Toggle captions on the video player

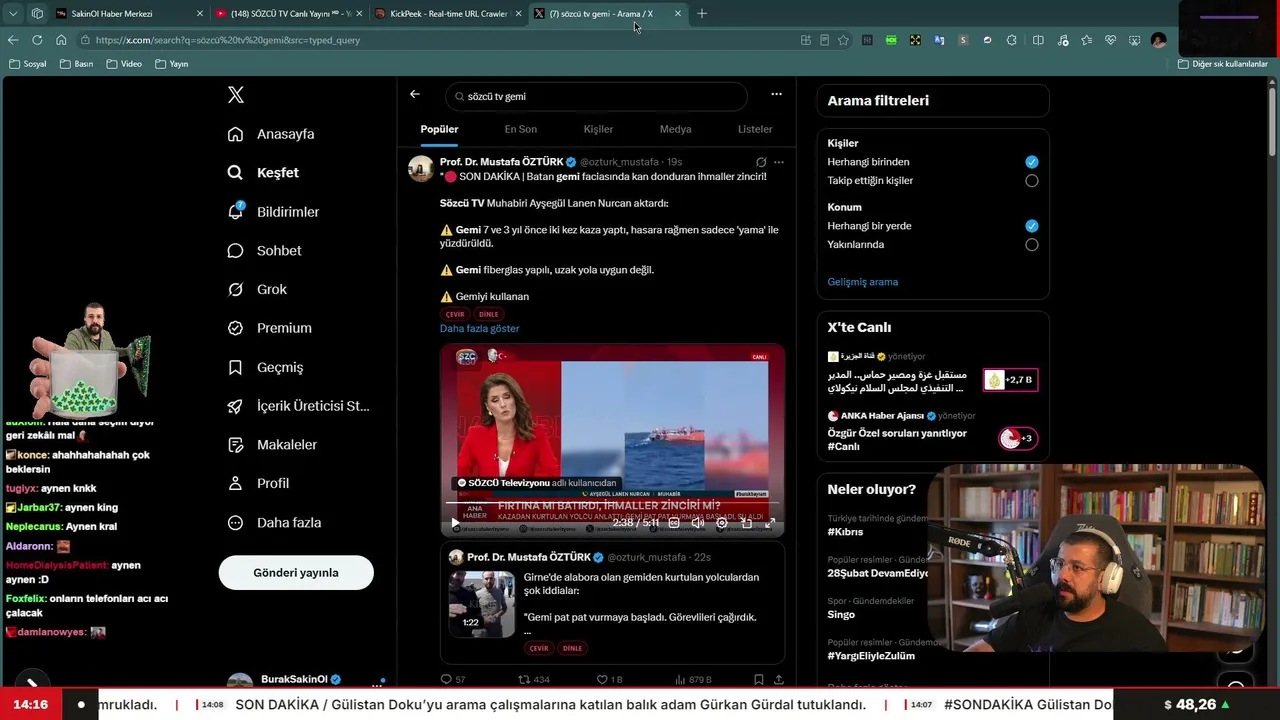(x=674, y=523)
